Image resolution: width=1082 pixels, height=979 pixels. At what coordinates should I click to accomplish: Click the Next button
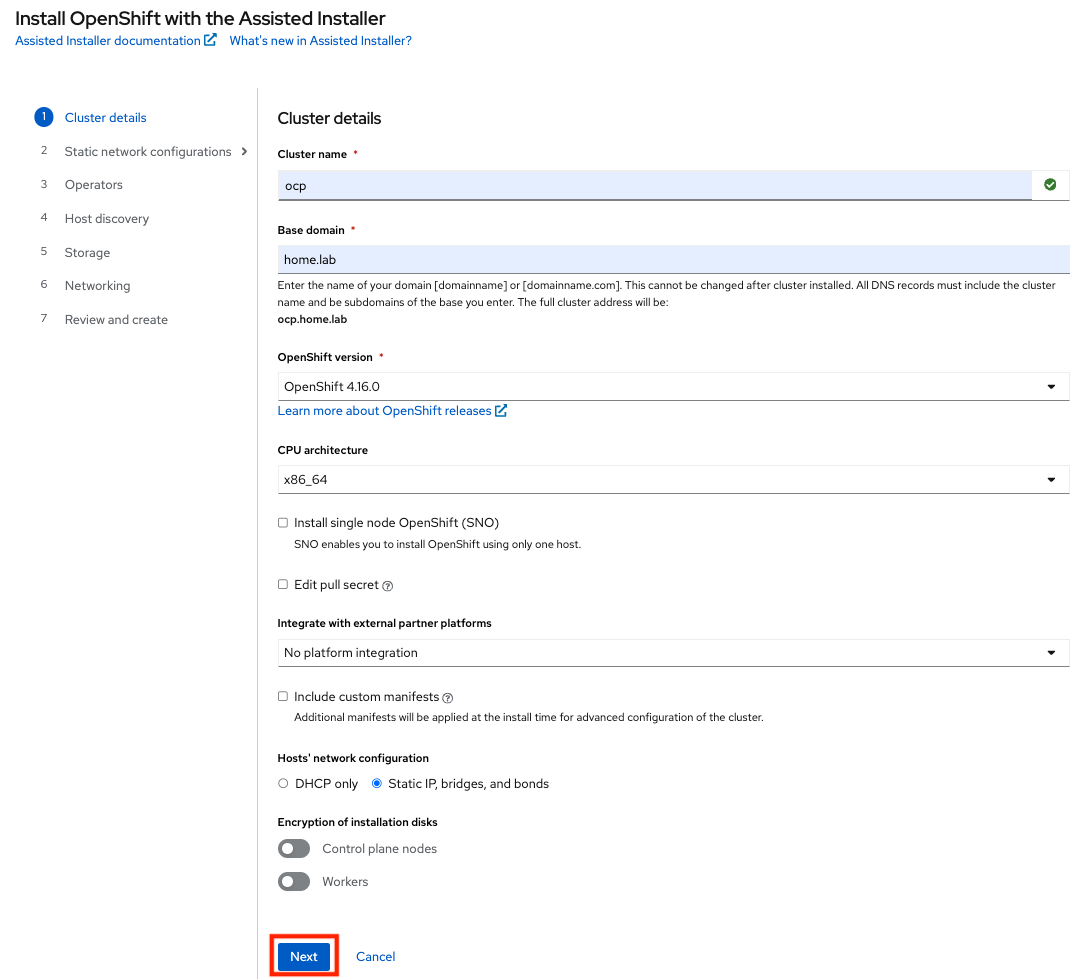tap(304, 956)
